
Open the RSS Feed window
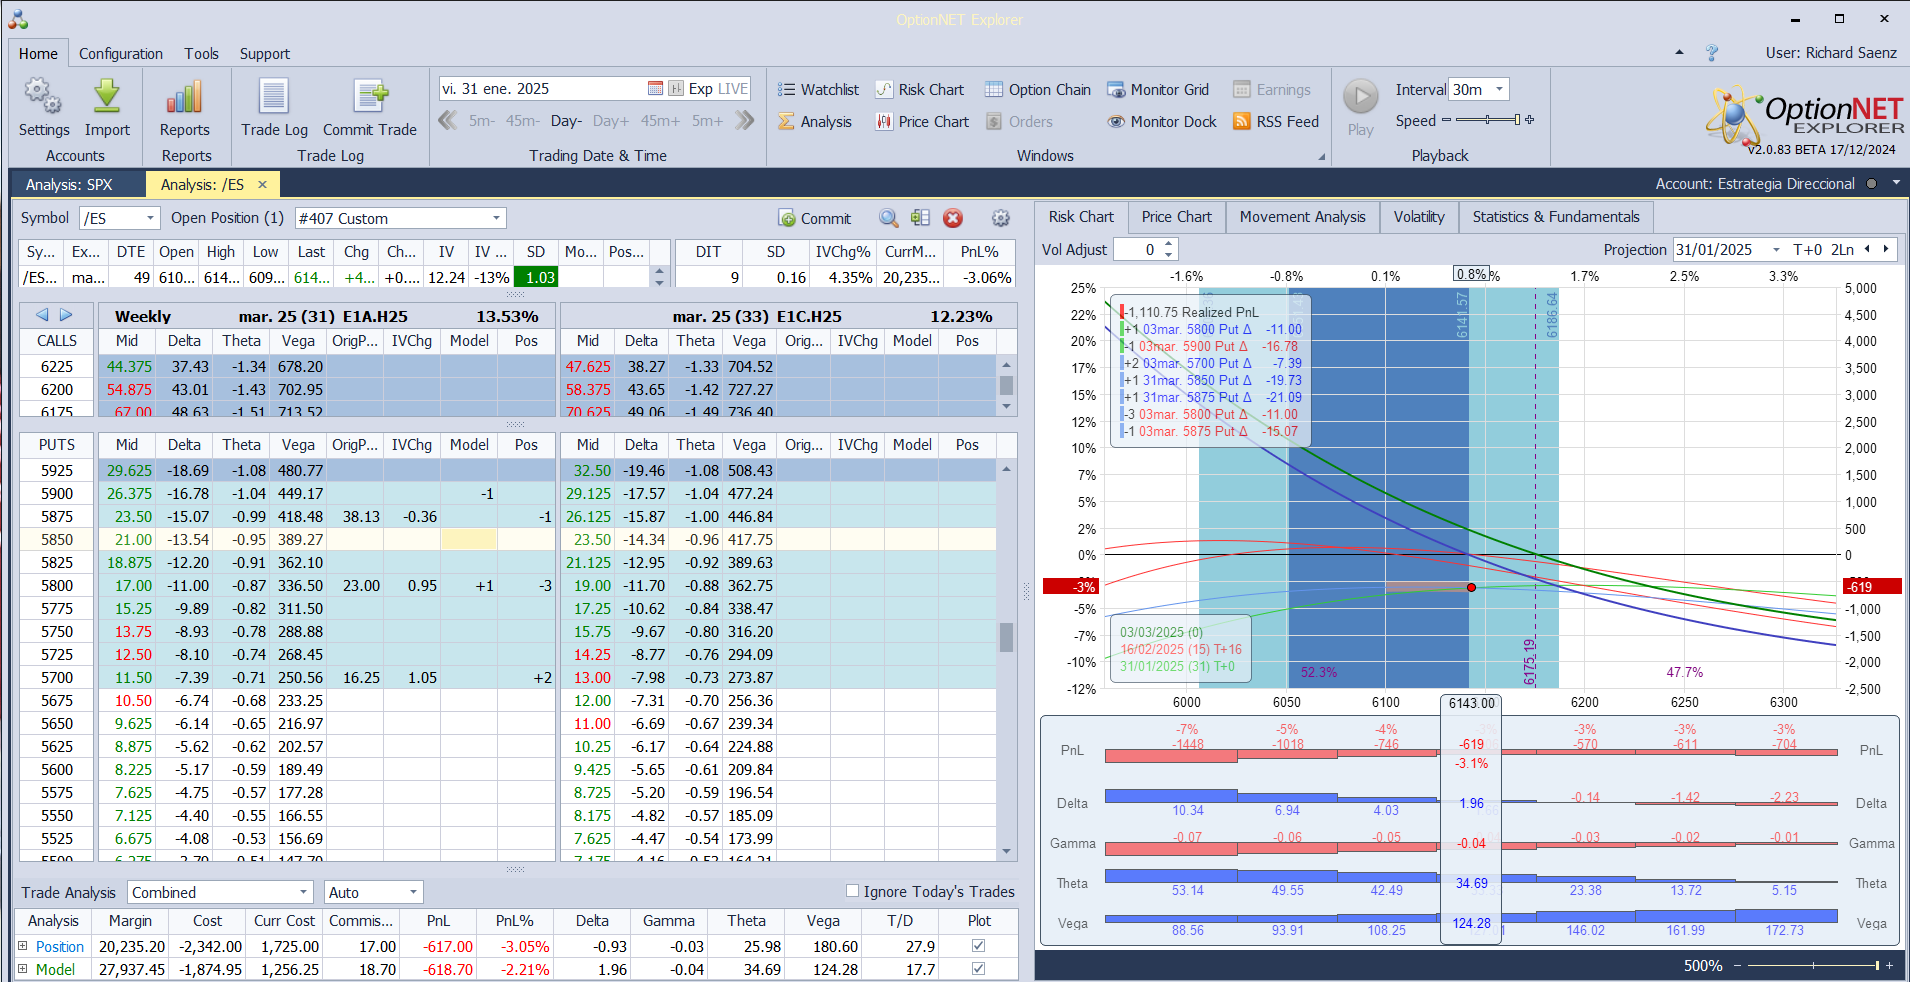tap(1276, 122)
